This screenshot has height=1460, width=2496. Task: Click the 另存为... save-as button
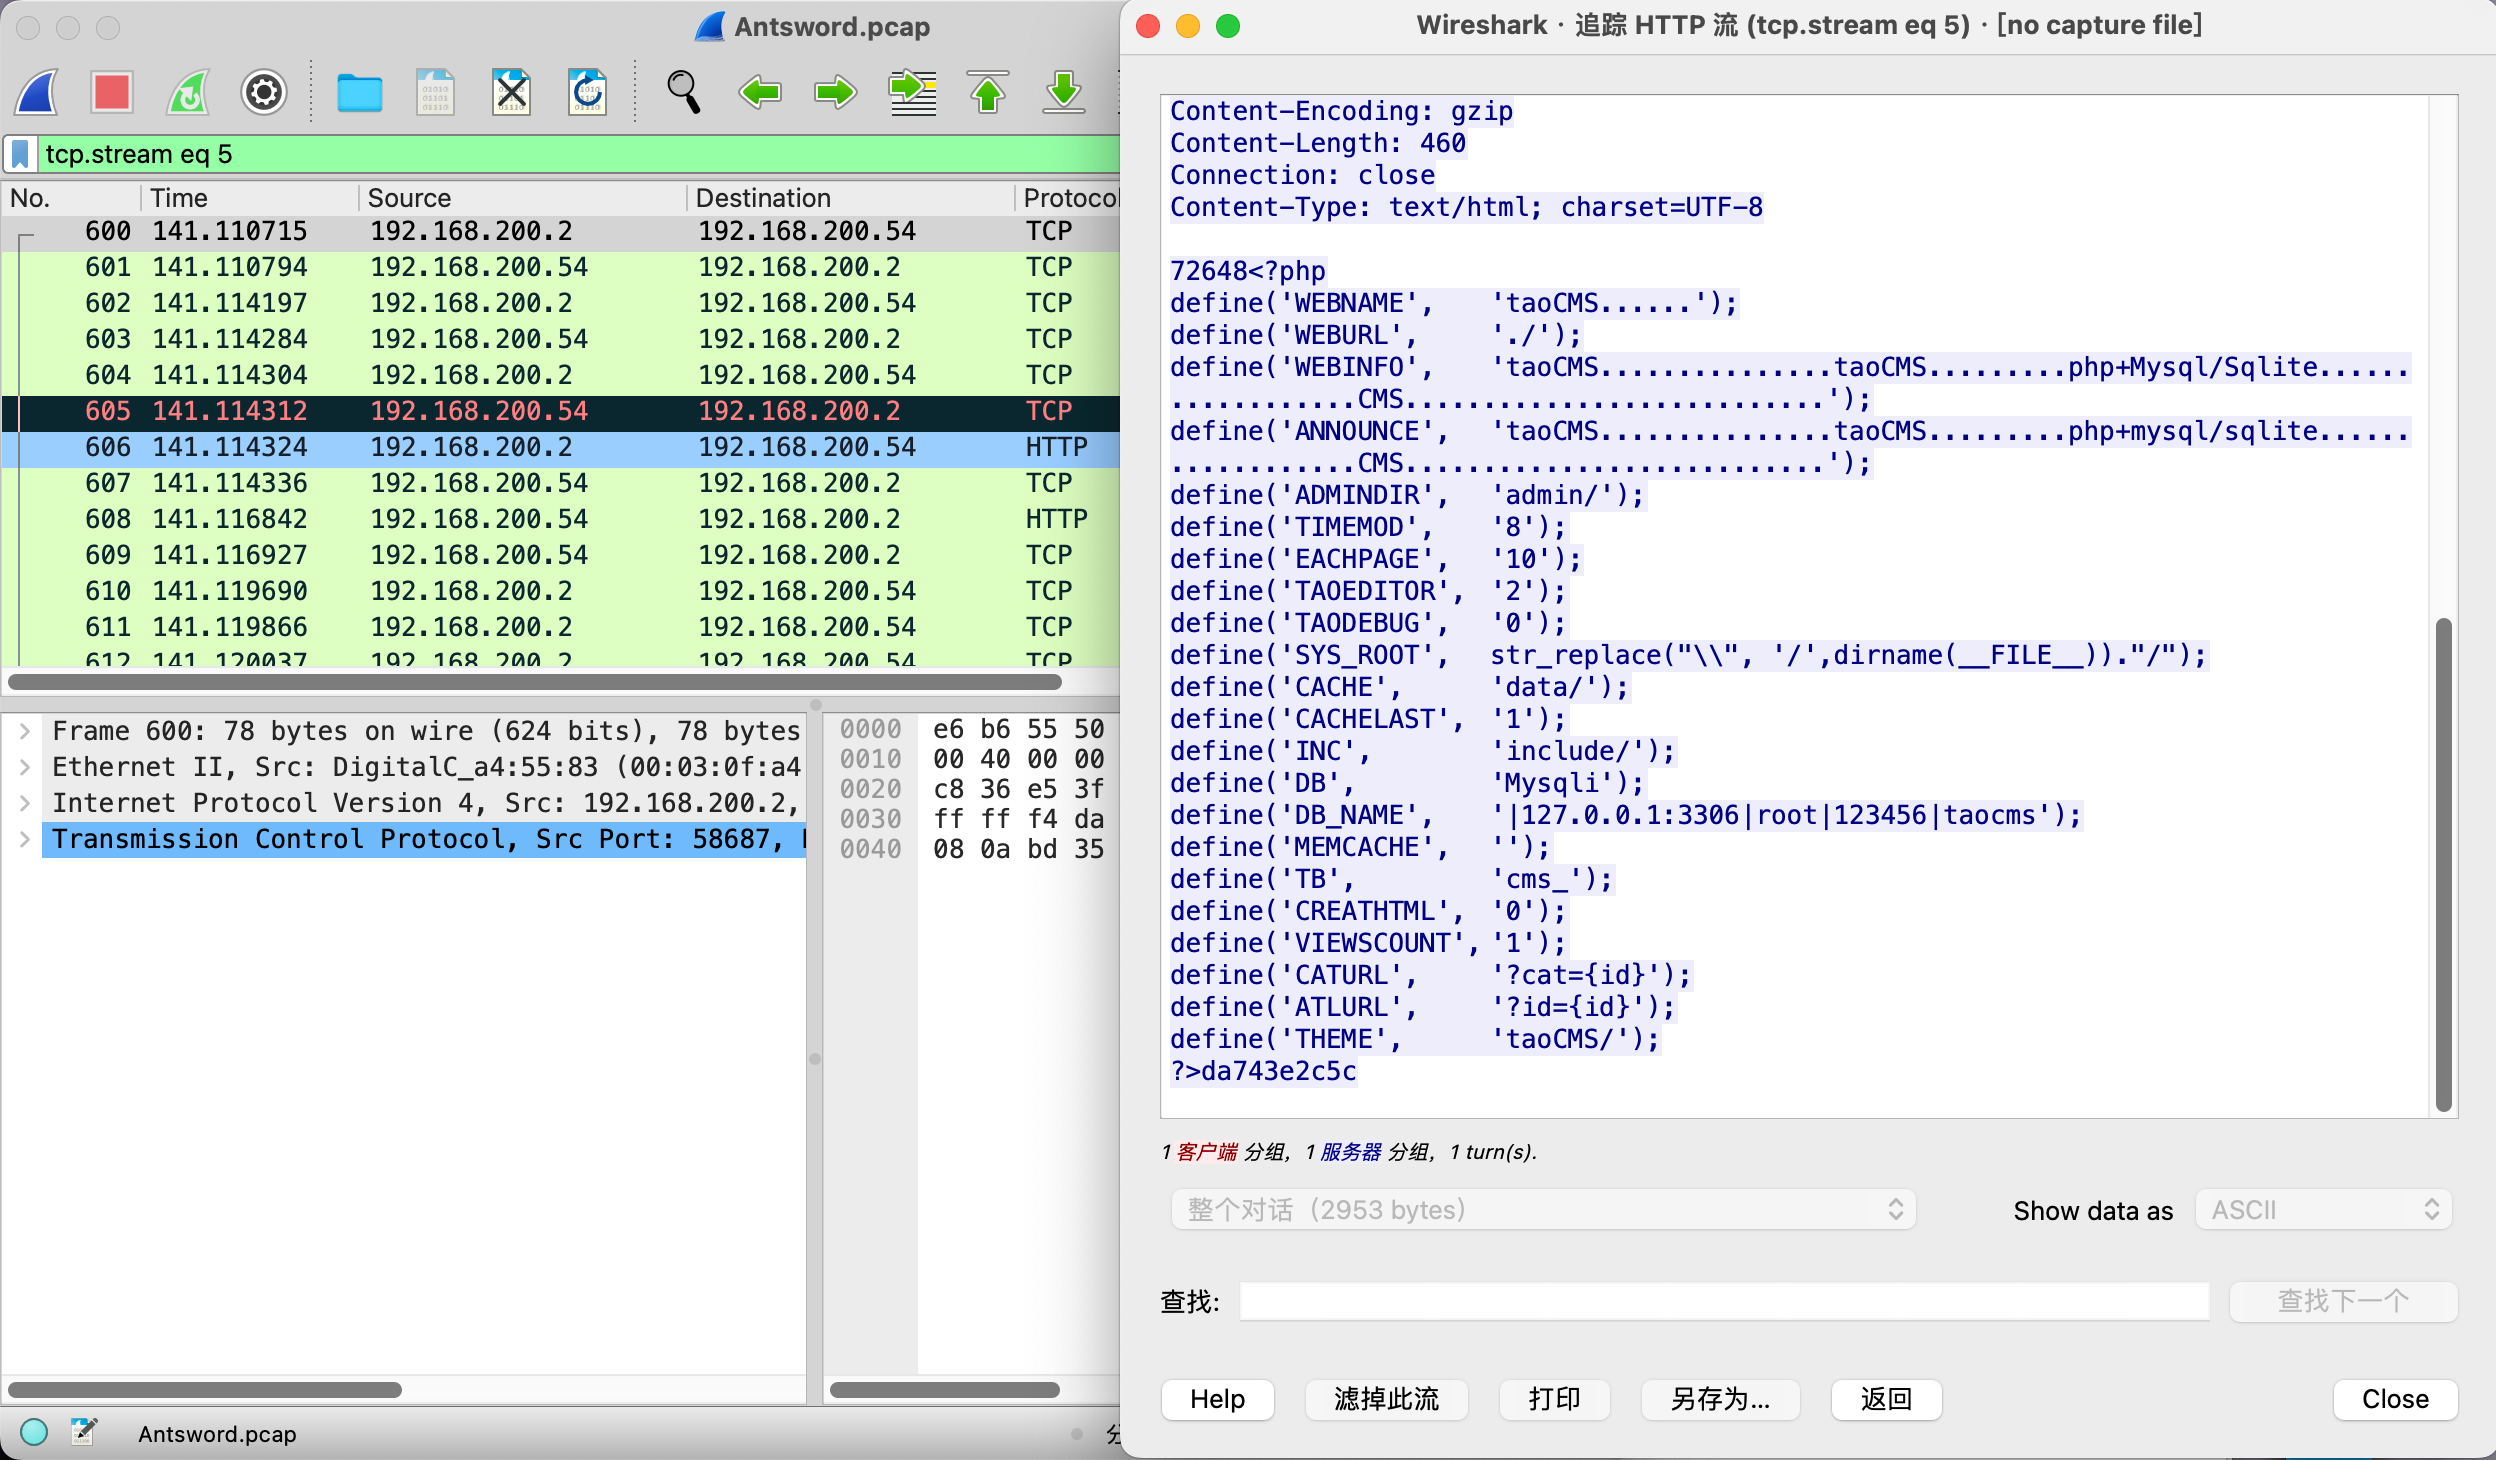(x=1720, y=1399)
